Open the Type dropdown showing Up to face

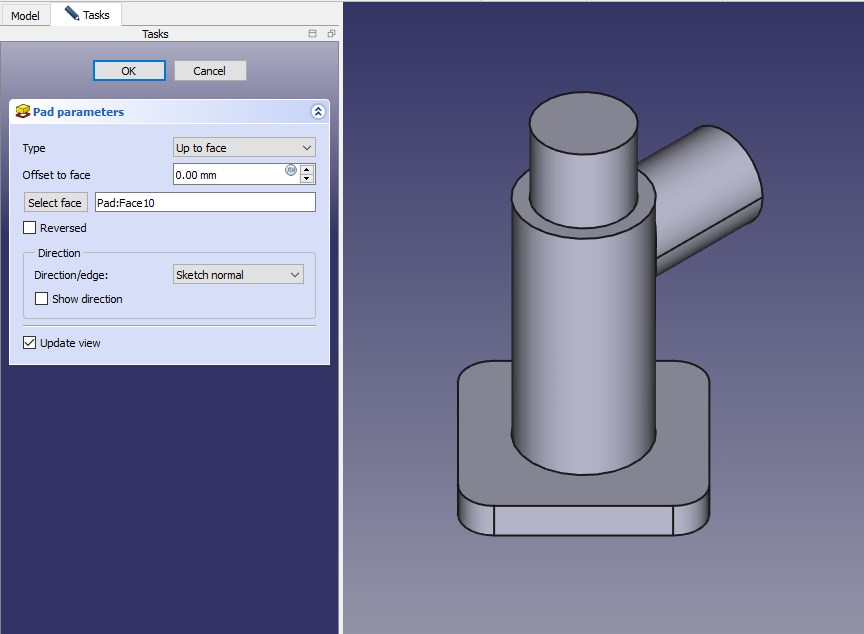click(x=244, y=148)
